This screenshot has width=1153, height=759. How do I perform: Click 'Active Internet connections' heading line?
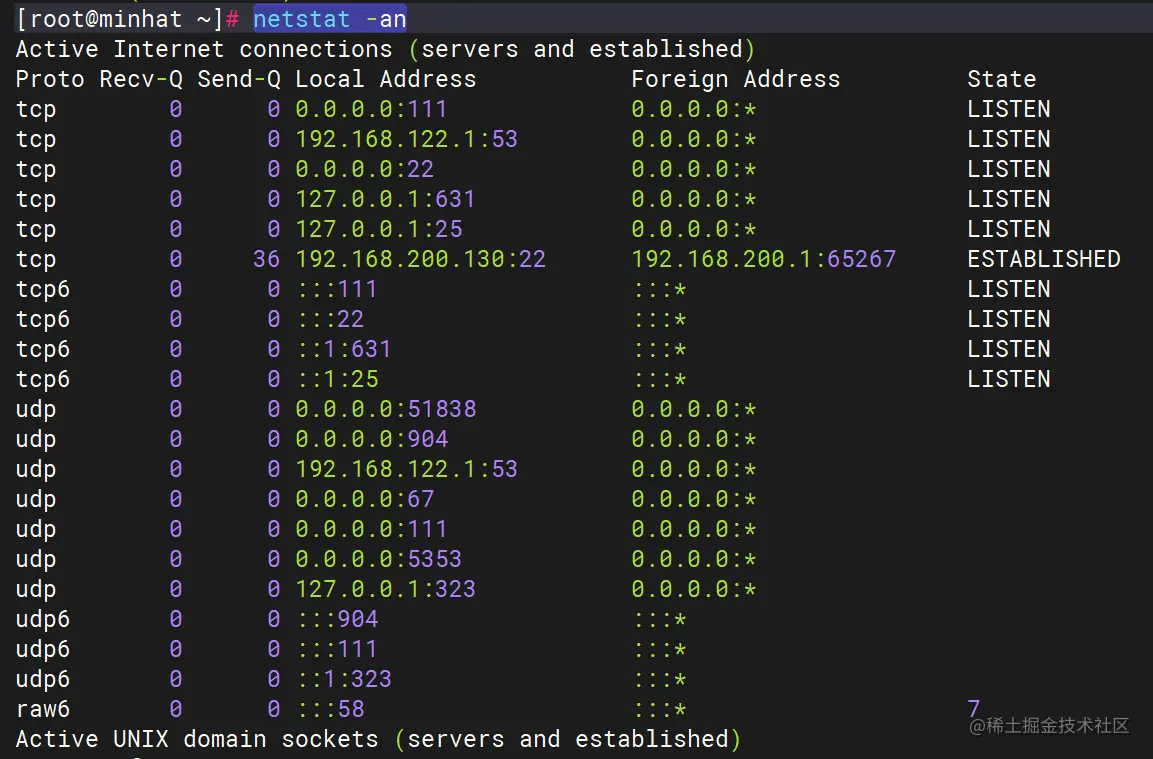click(385, 49)
